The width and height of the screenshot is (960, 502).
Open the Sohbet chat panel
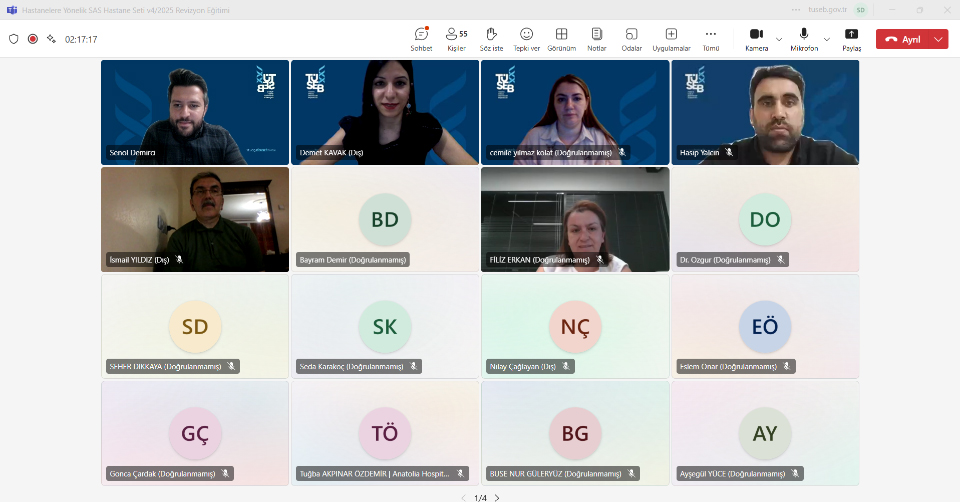pyautogui.click(x=421, y=39)
